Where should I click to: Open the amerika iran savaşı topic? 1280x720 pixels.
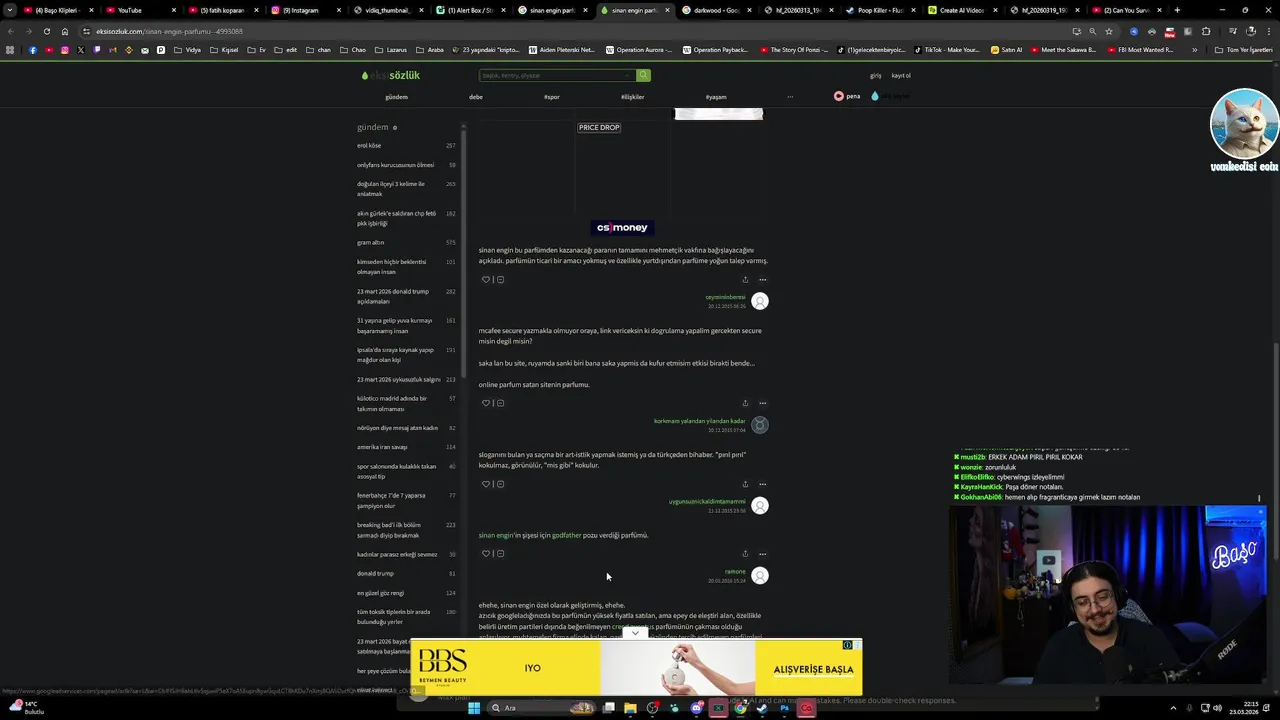[x=382, y=447]
